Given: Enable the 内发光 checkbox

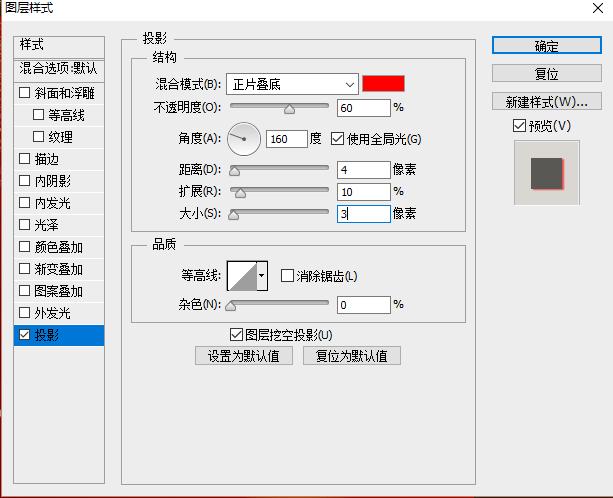Looking at the screenshot, I should point(25,202).
